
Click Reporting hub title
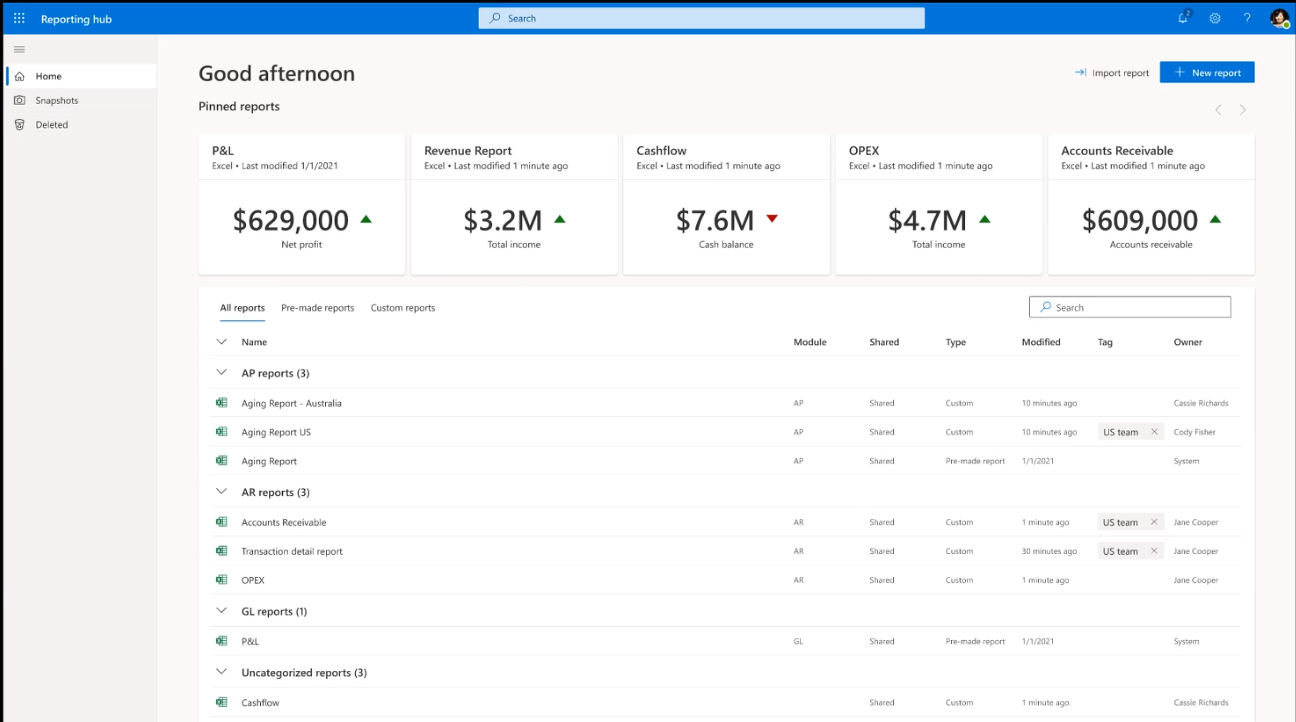pyautogui.click(x=76, y=19)
